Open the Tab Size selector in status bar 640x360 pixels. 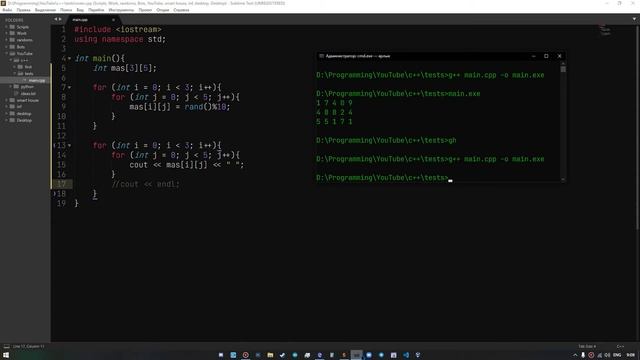coord(587,347)
